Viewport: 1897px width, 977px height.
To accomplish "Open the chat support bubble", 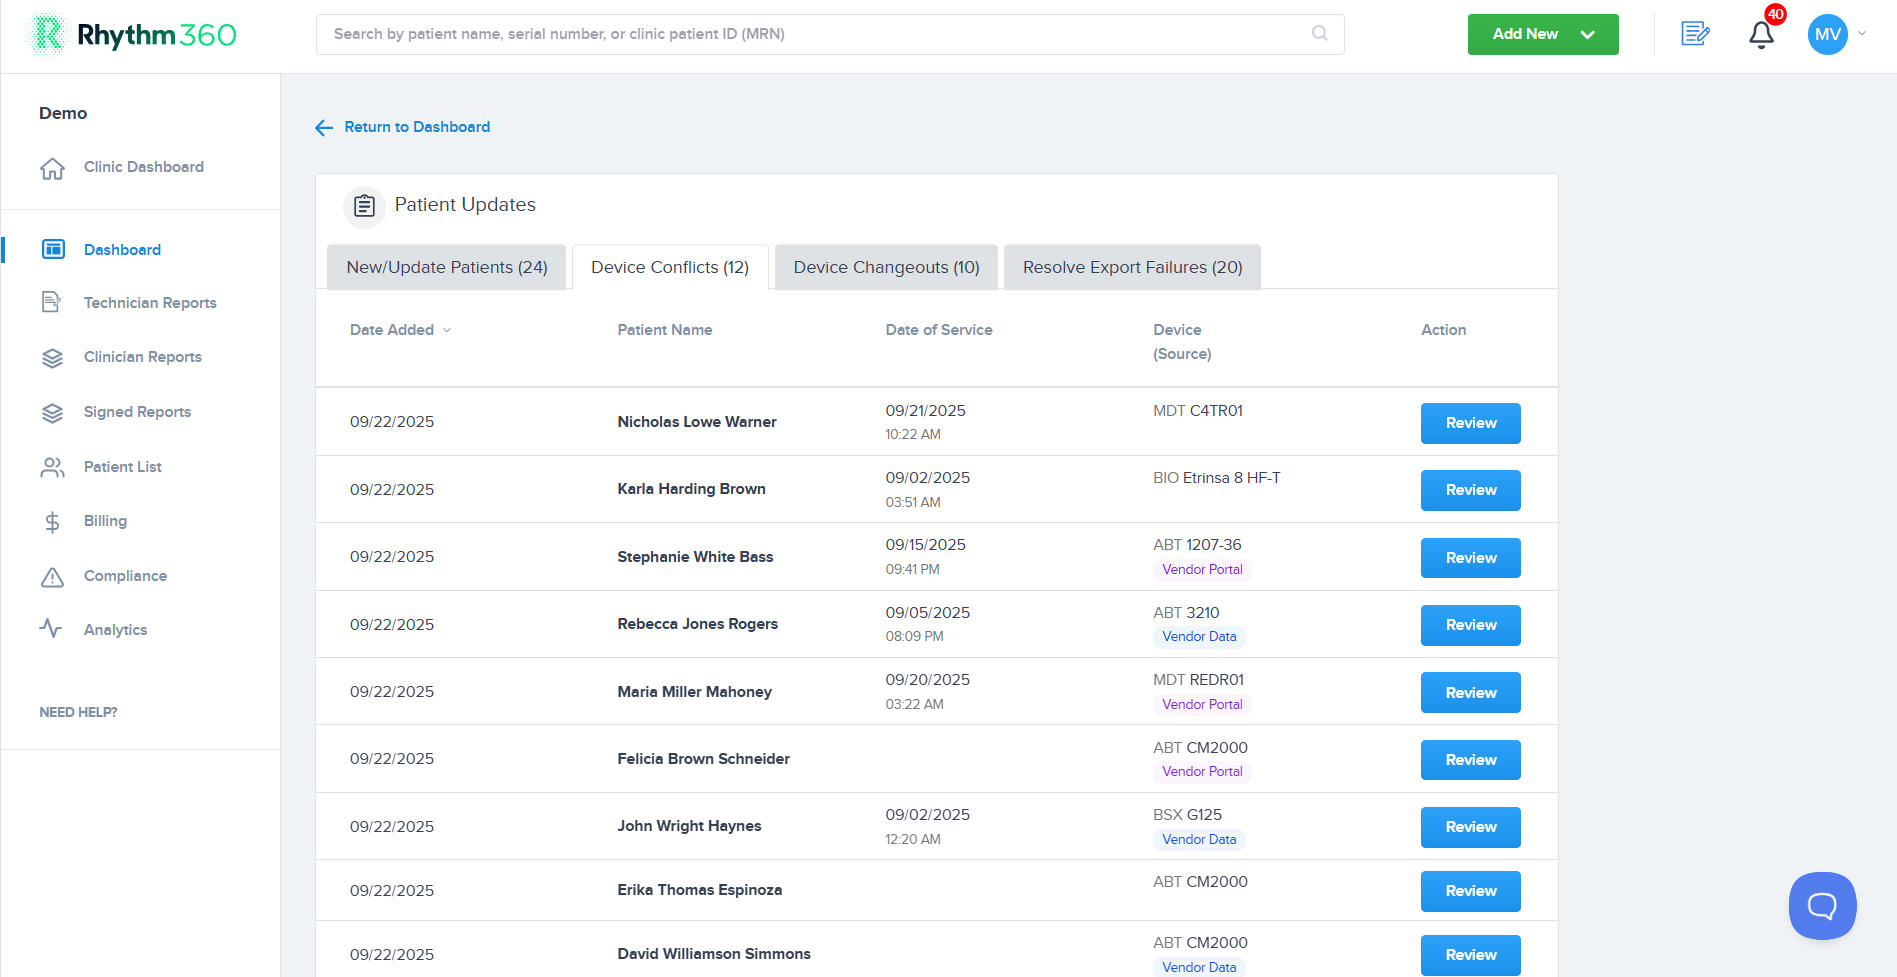I will pyautogui.click(x=1822, y=906).
